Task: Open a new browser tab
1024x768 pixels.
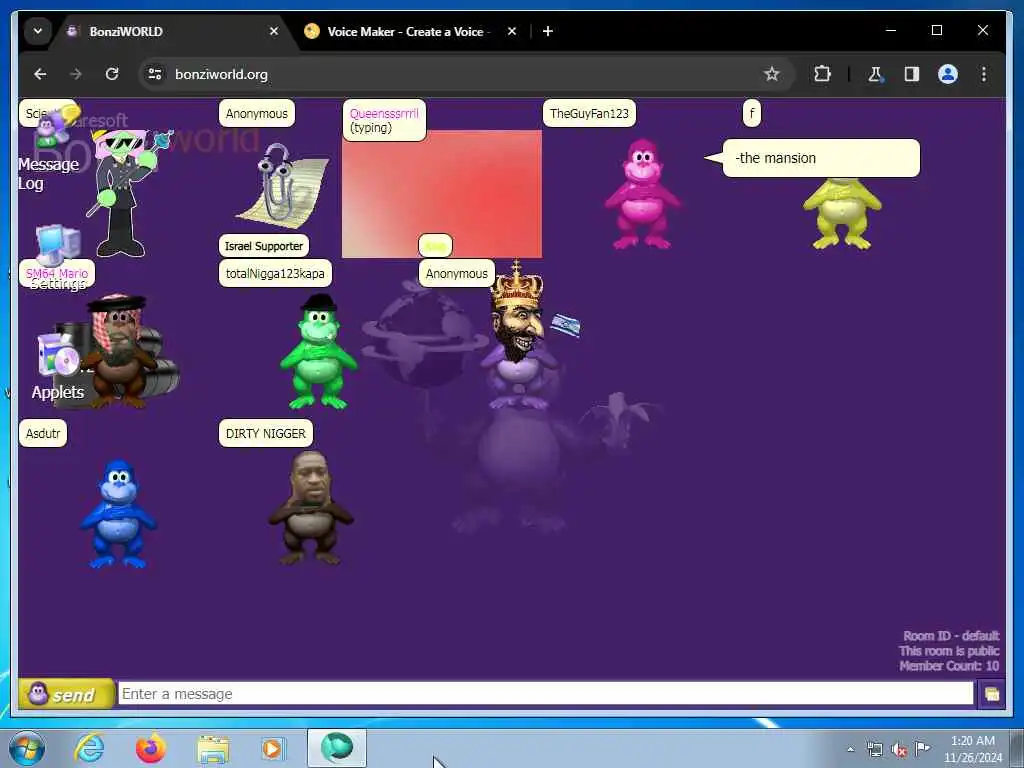Action: pyautogui.click(x=548, y=31)
